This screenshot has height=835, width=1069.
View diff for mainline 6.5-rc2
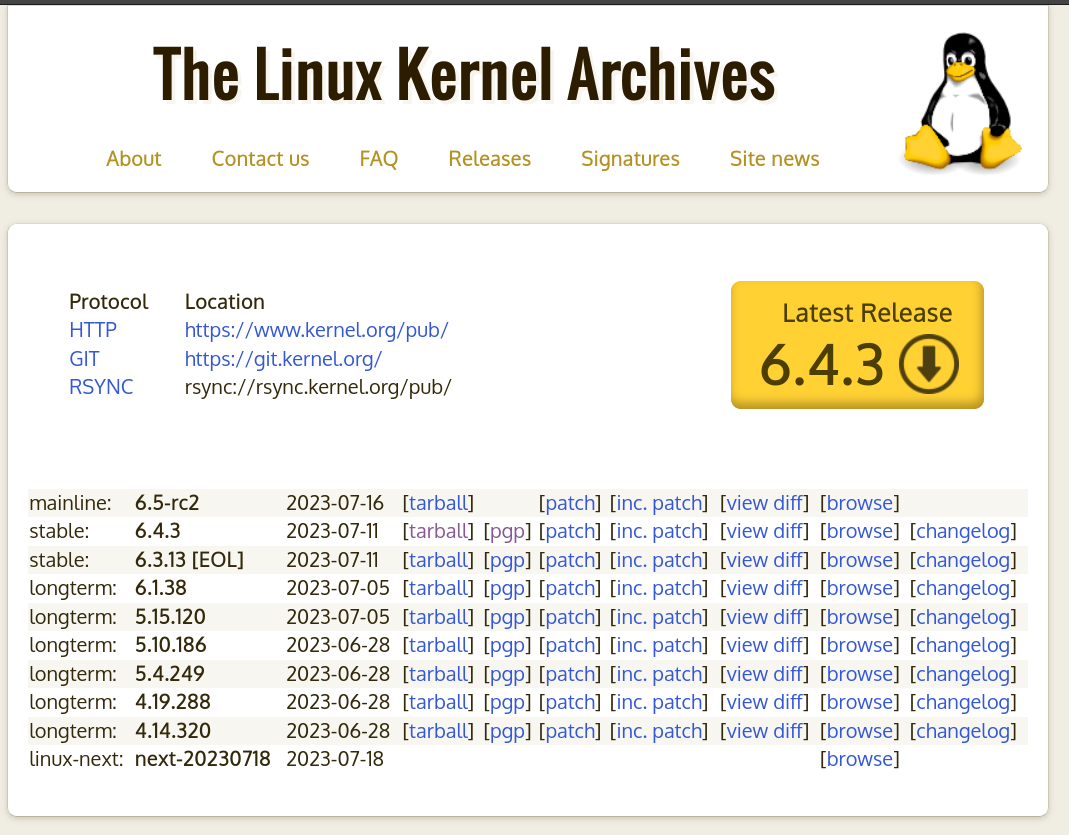[764, 503]
